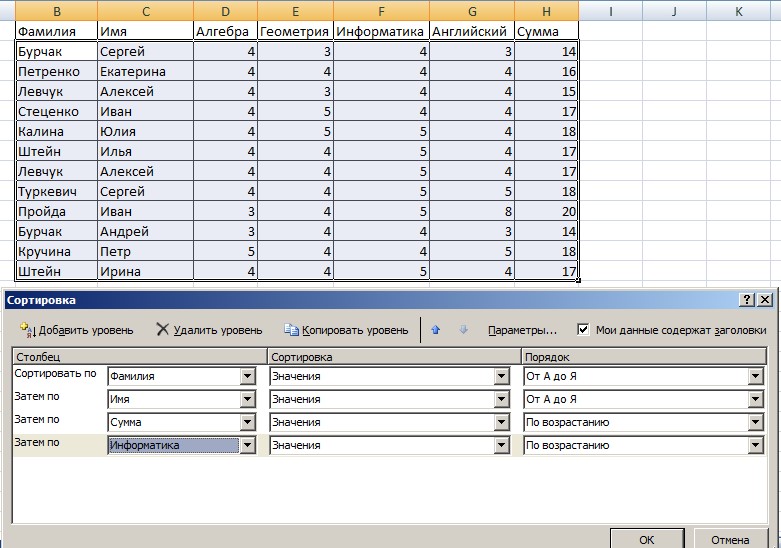Open the Параметры... options button

click(522, 330)
